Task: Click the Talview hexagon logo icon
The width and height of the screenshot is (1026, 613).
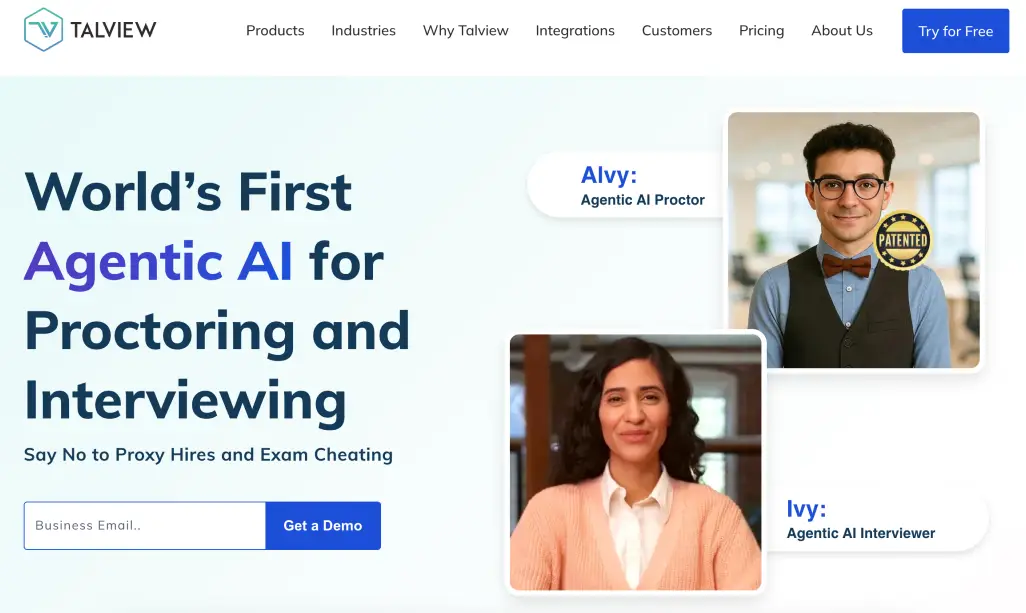Action: (x=43, y=29)
